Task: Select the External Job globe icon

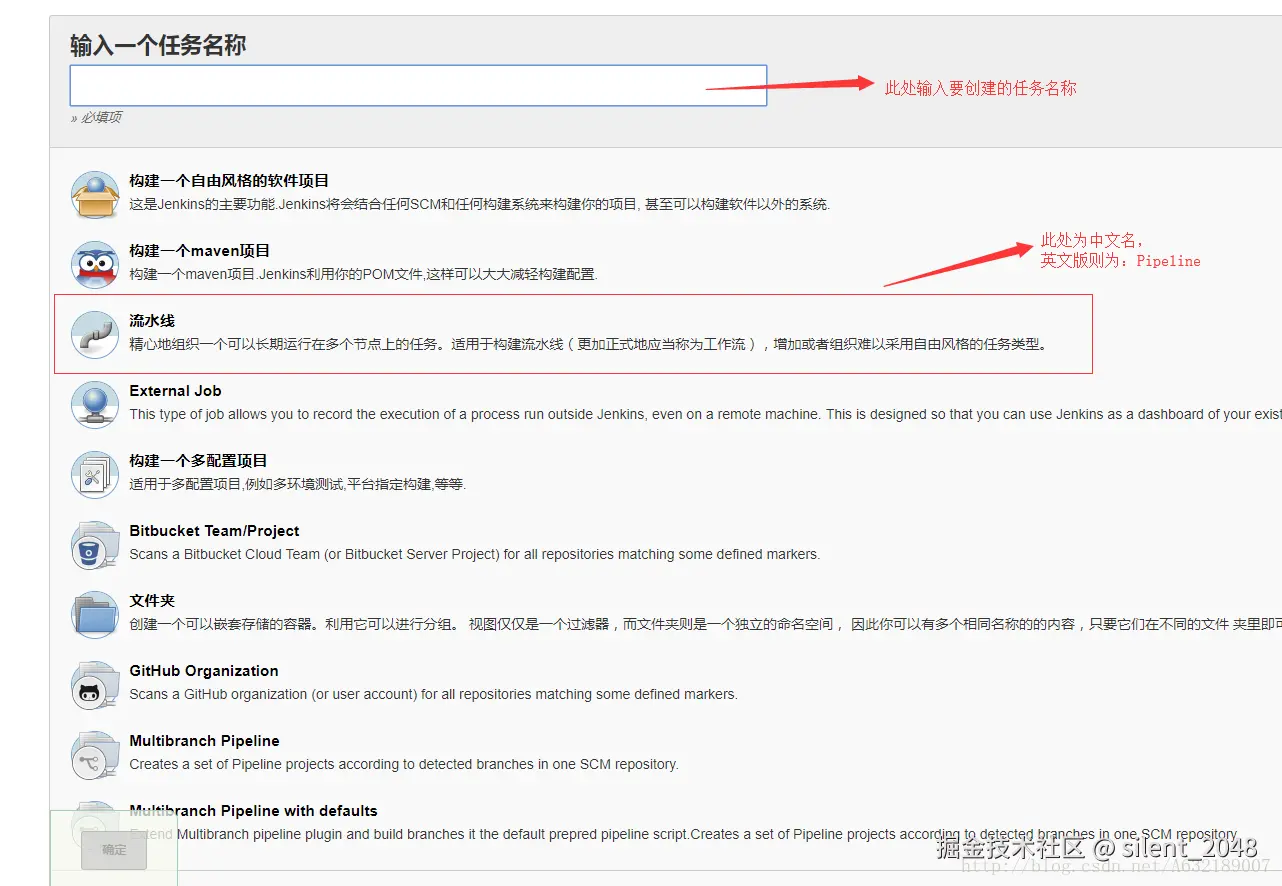Action: (x=95, y=404)
